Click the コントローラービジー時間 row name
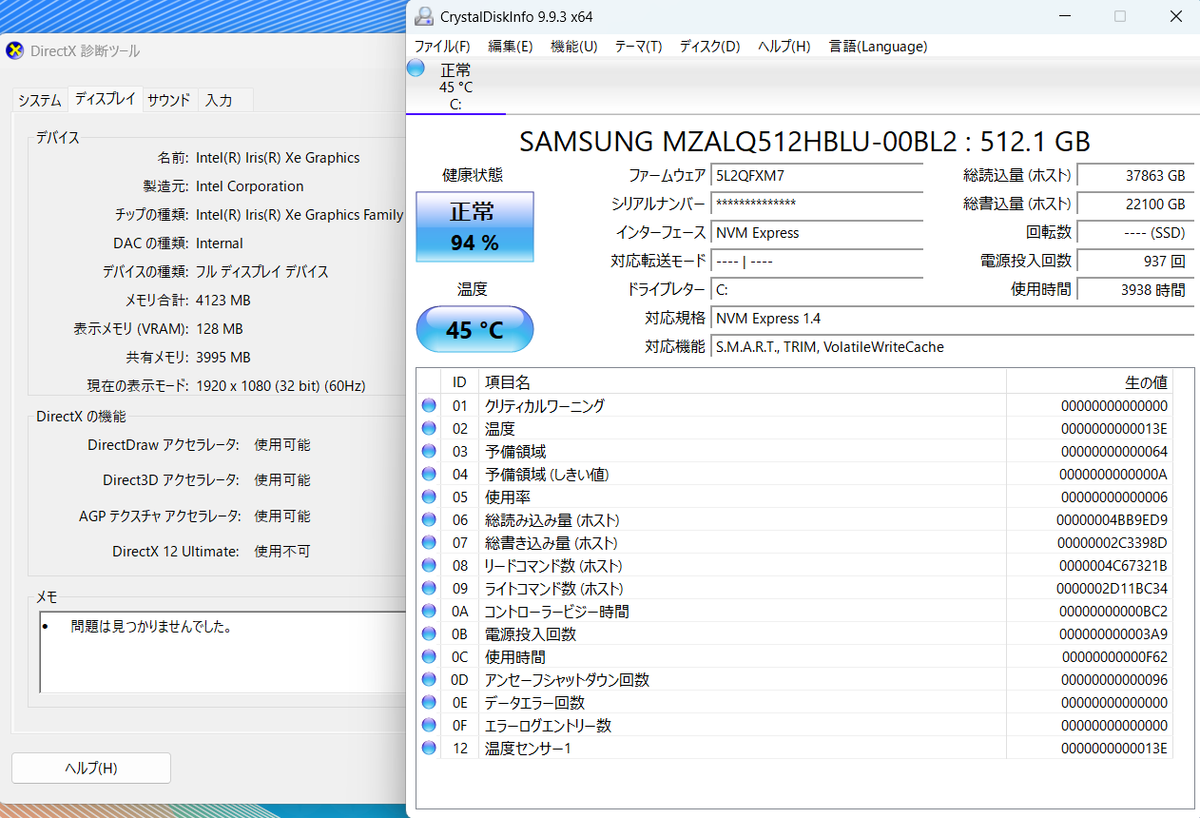 [557, 611]
